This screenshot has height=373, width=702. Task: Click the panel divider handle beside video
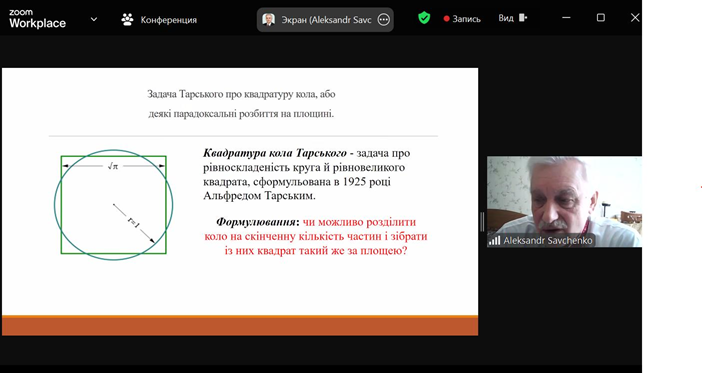tap(482, 222)
